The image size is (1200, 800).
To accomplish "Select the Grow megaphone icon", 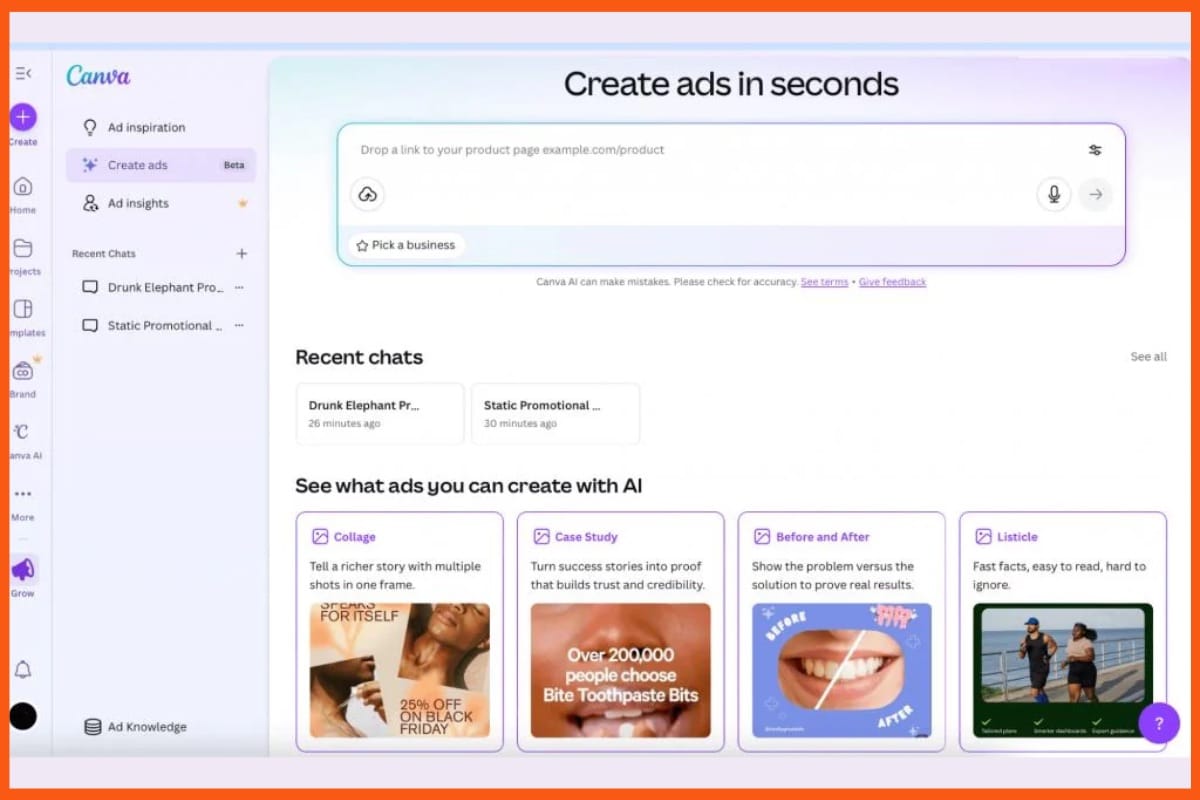I will [x=23, y=570].
